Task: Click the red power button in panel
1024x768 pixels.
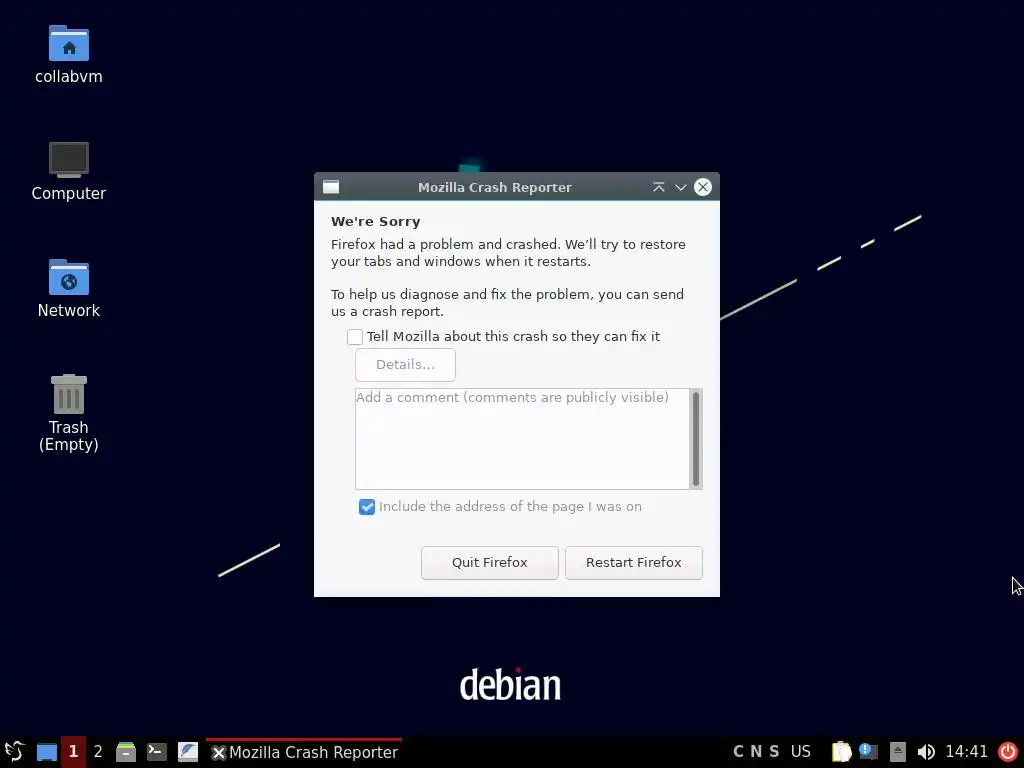Action: click(1008, 752)
